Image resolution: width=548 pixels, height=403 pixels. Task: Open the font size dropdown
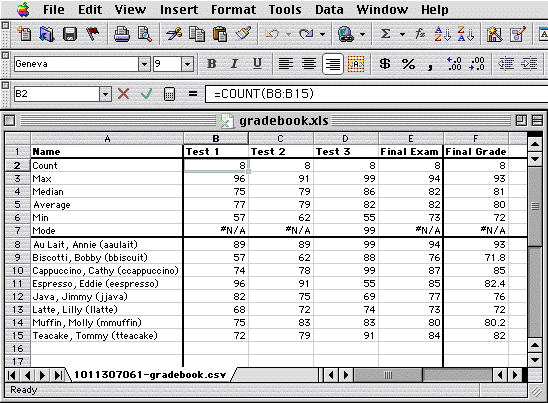(187, 64)
